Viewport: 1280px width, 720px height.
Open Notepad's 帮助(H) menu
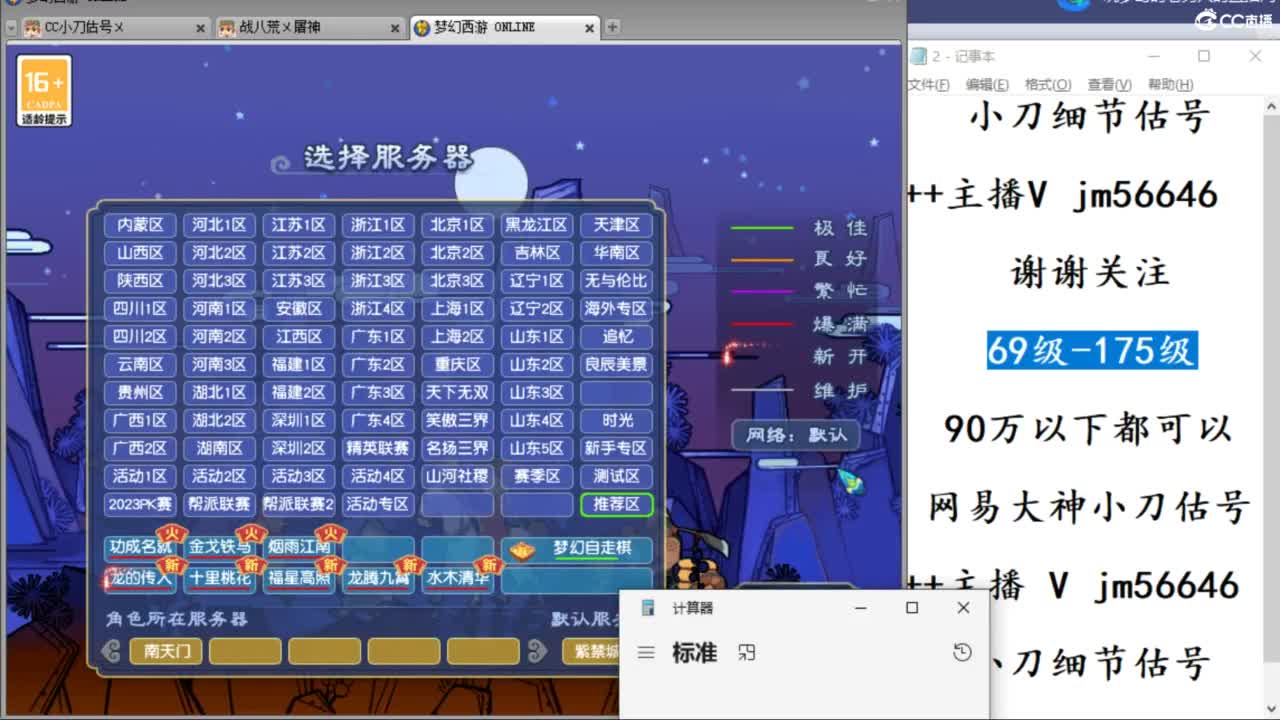(1170, 85)
